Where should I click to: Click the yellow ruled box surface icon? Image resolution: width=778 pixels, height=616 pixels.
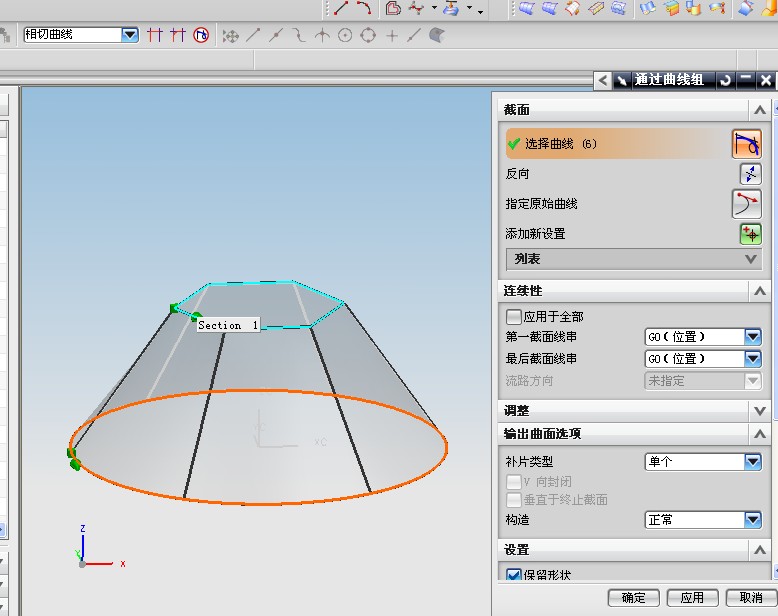pos(596,7)
